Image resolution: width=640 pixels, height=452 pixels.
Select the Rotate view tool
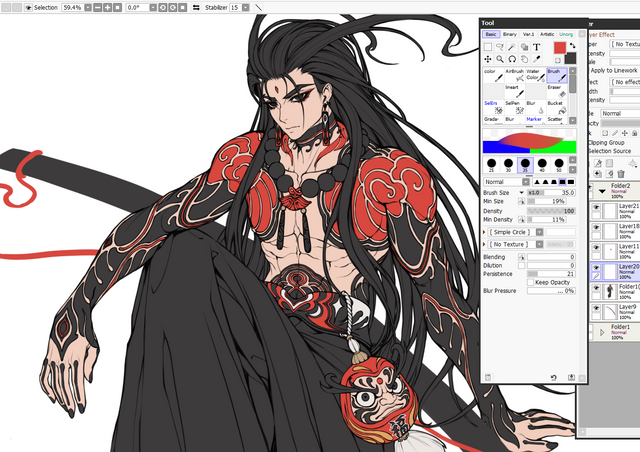(x=512, y=59)
